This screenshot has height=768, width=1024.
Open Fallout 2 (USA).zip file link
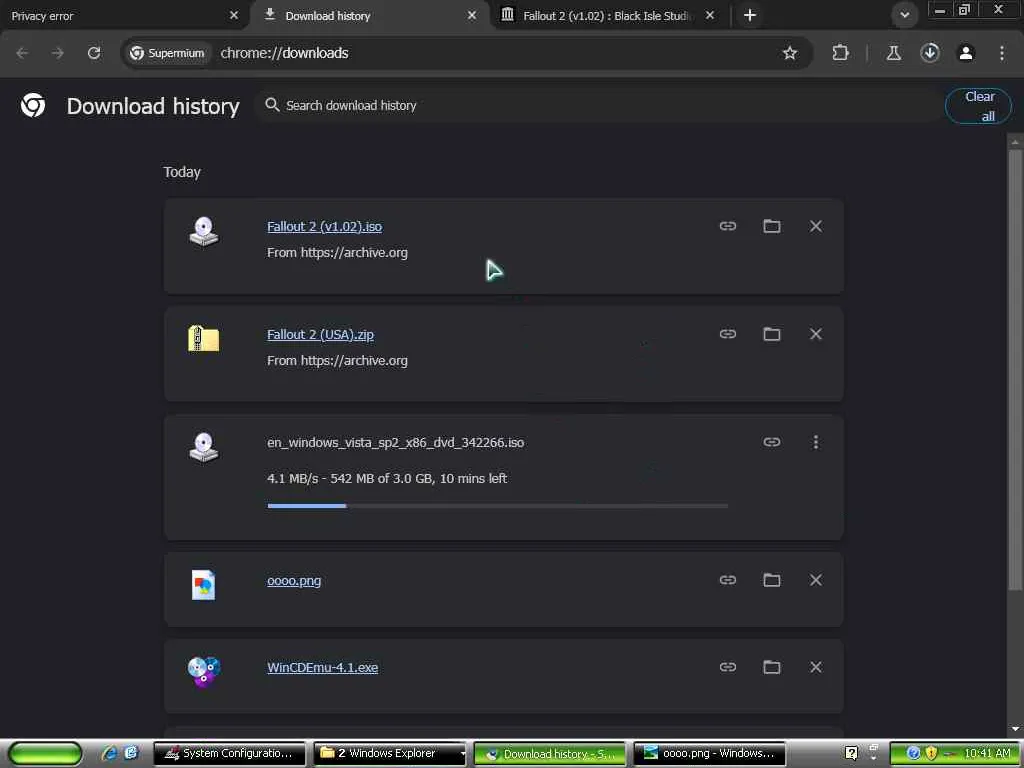pyautogui.click(x=320, y=334)
